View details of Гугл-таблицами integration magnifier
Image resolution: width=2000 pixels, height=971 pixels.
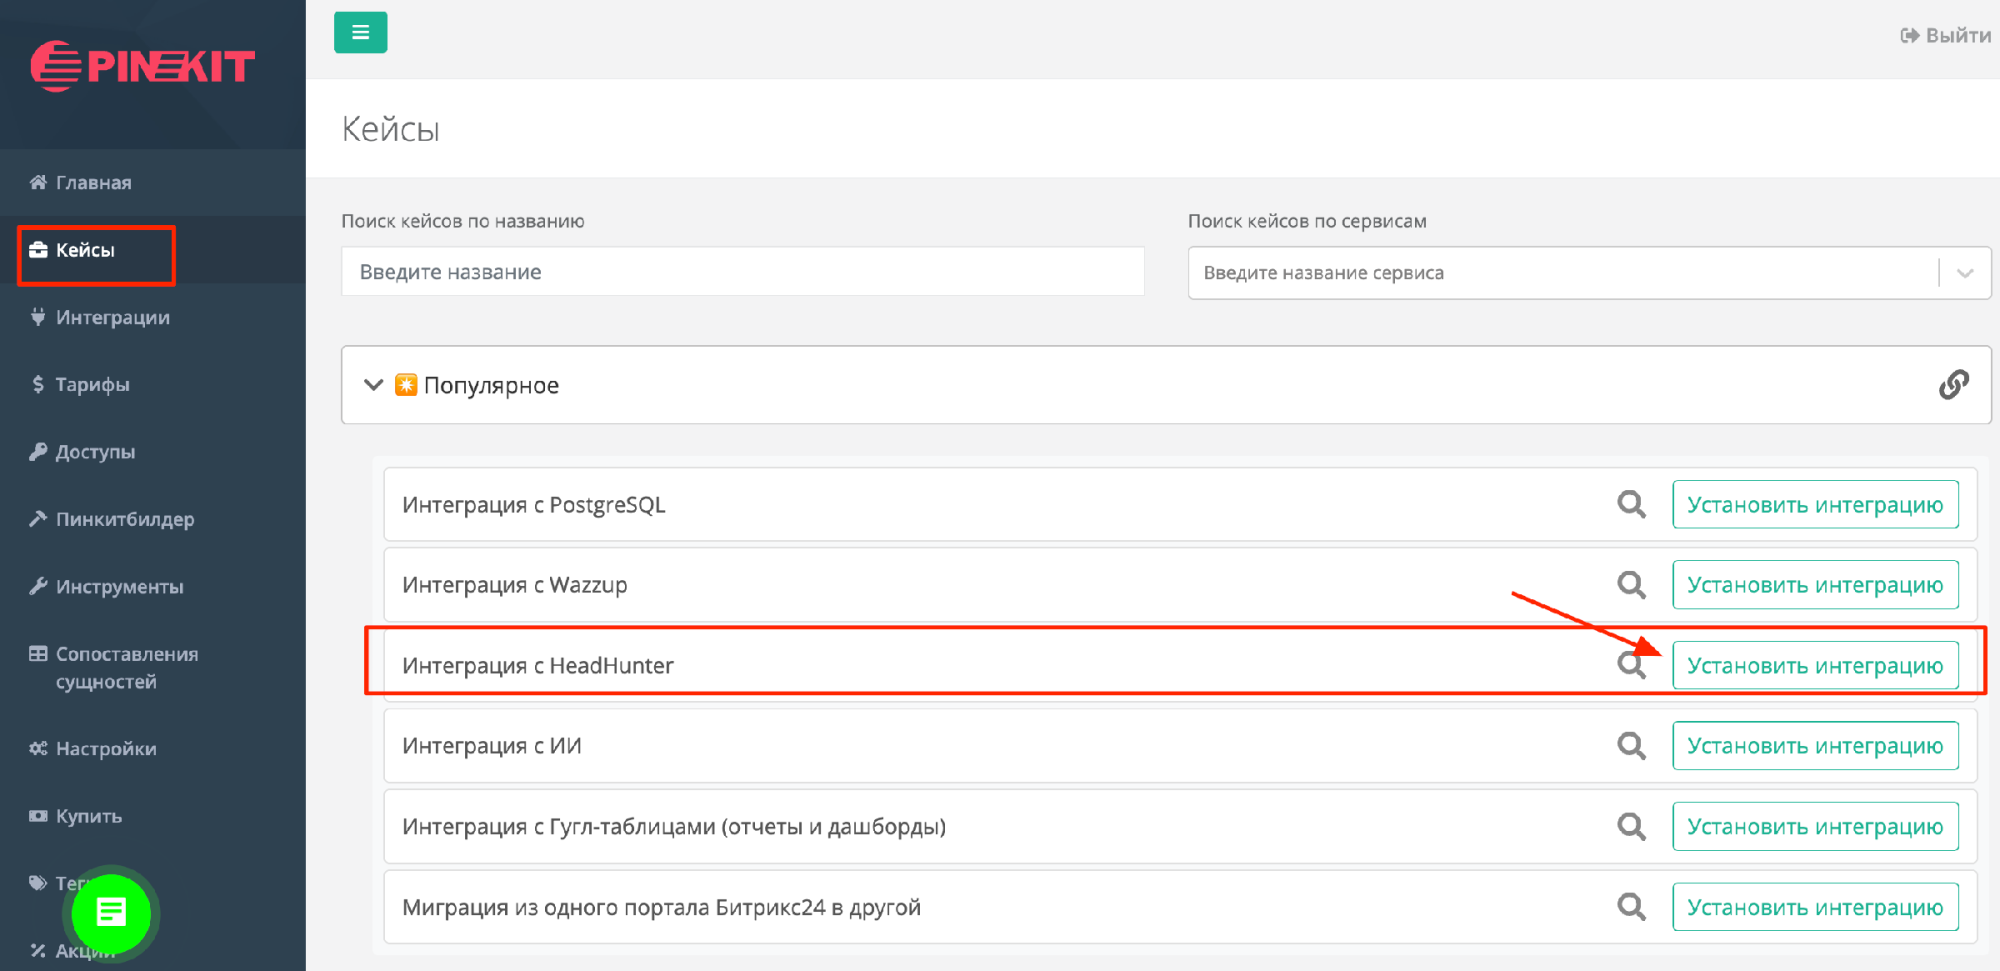(1631, 827)
